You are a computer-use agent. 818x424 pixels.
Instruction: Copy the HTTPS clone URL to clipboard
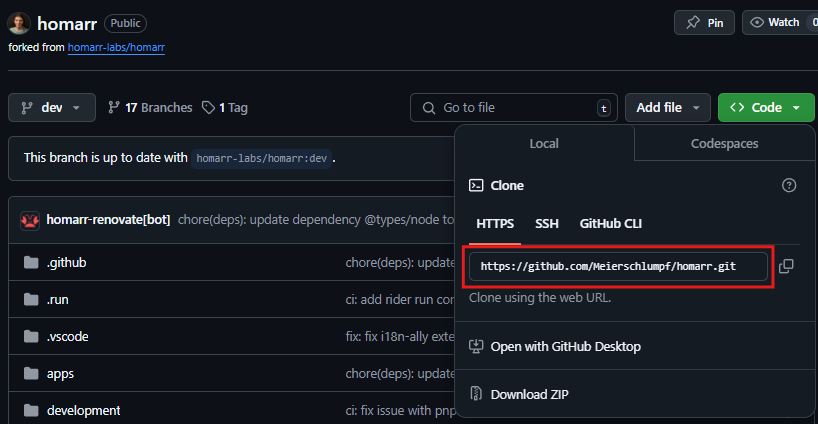point(786,266)
